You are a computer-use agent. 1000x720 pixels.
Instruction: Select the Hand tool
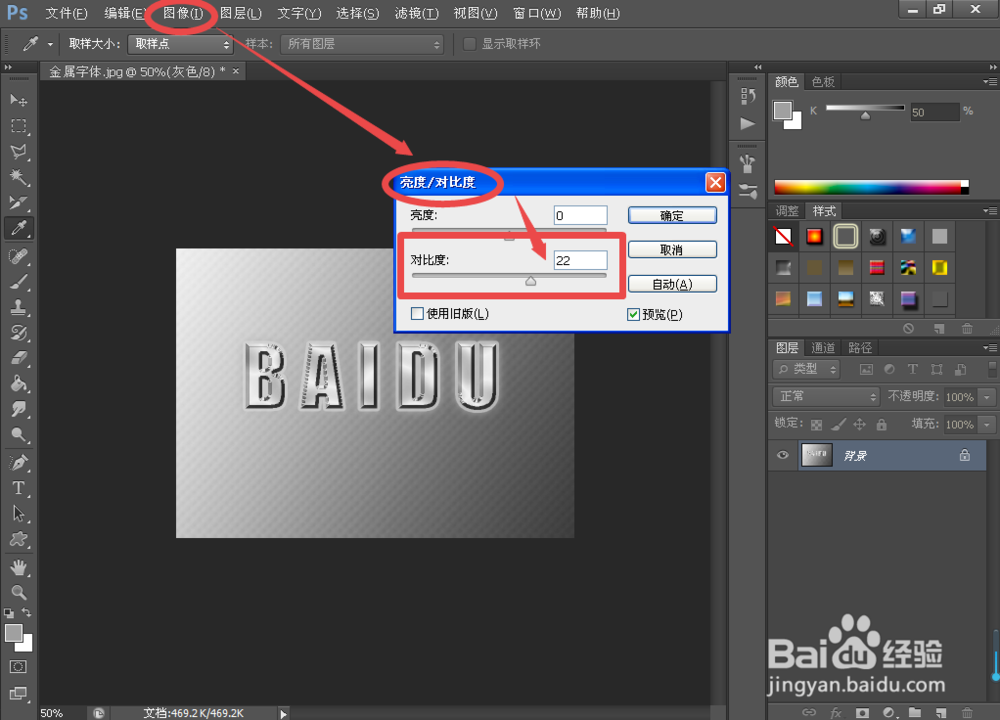[x=18, y=567]
